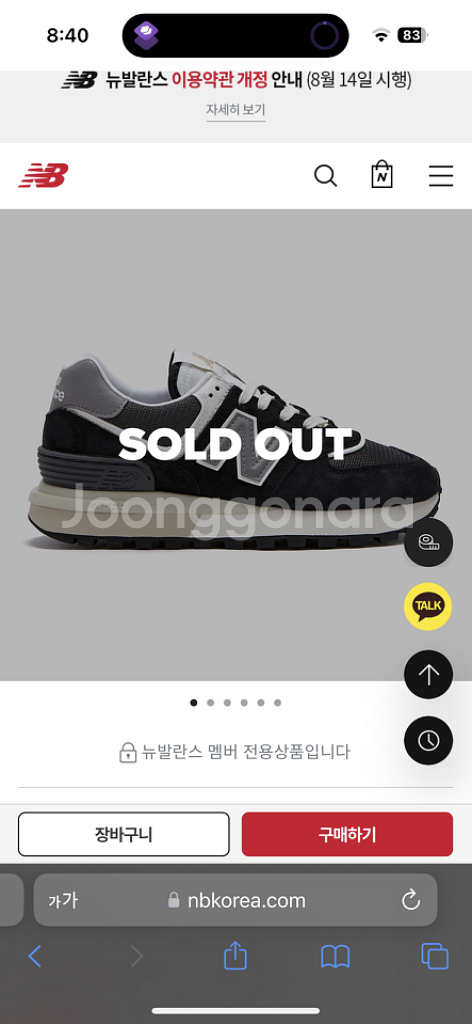Open Safari bookmarks book icon

click(x=336, y=958)
